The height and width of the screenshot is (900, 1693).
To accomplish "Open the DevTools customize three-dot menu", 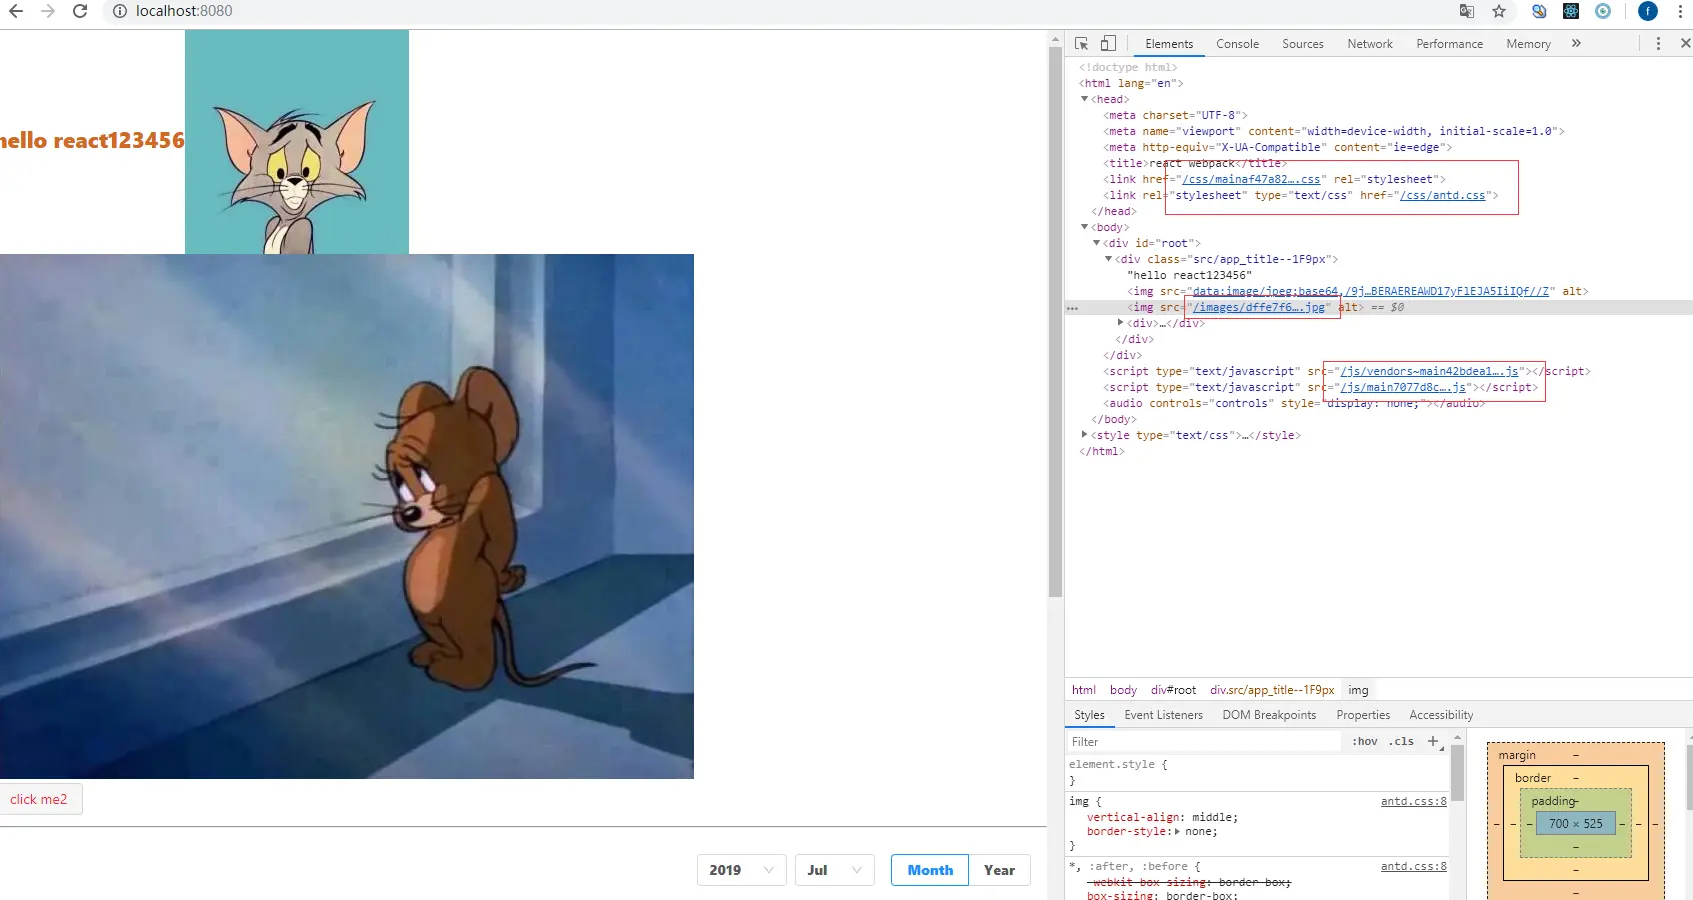I will [1658, 43].
